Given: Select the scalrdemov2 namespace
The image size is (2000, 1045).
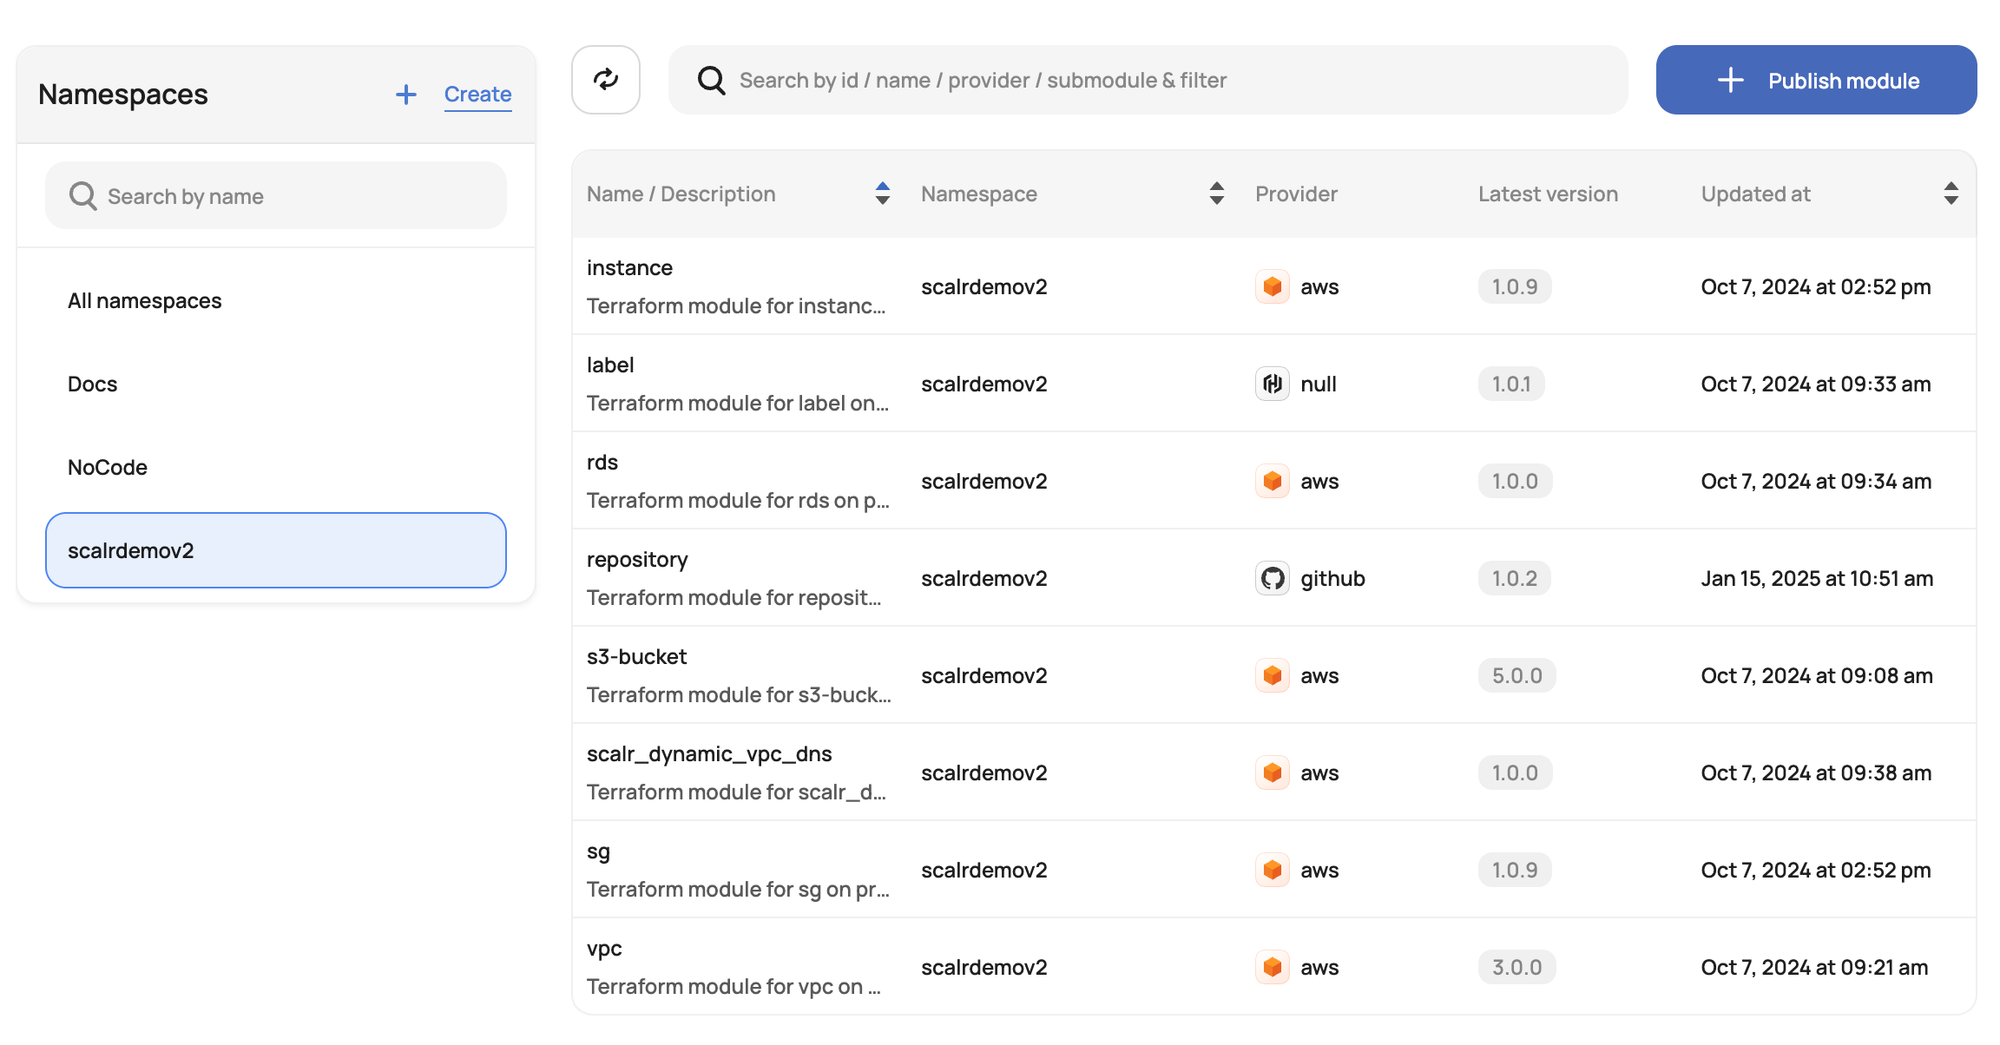Looking at the screenshot, I should pyautogui.click(x=276, y=550).
